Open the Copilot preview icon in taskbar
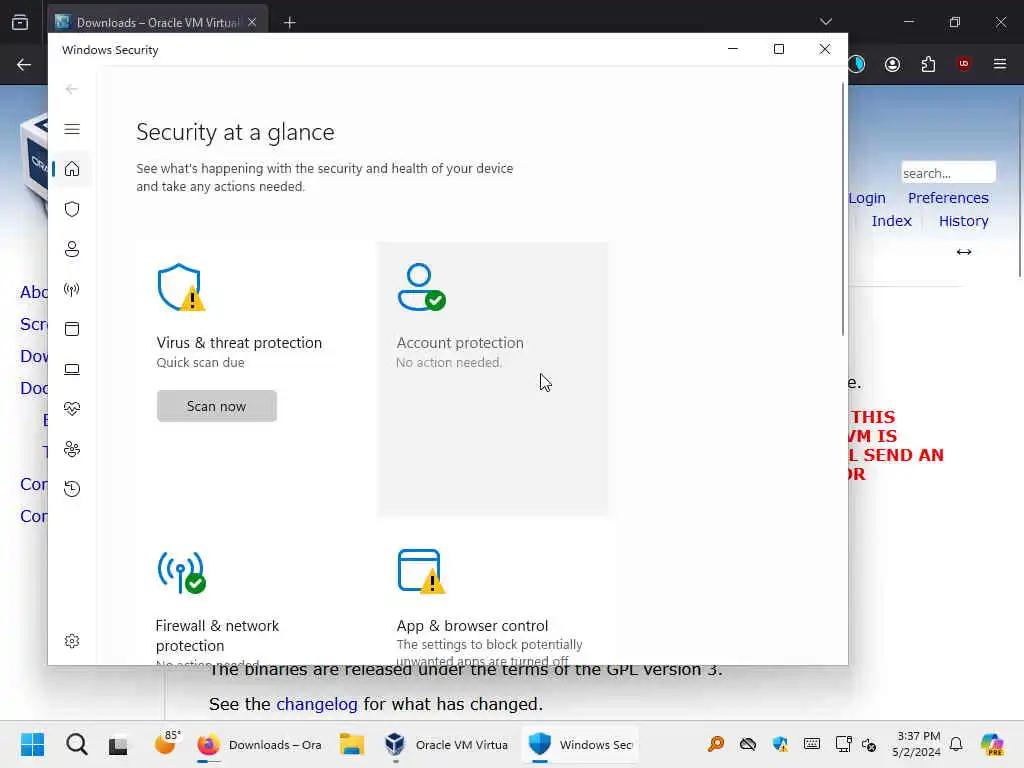 pyautogui.click(x=991, y=744)
